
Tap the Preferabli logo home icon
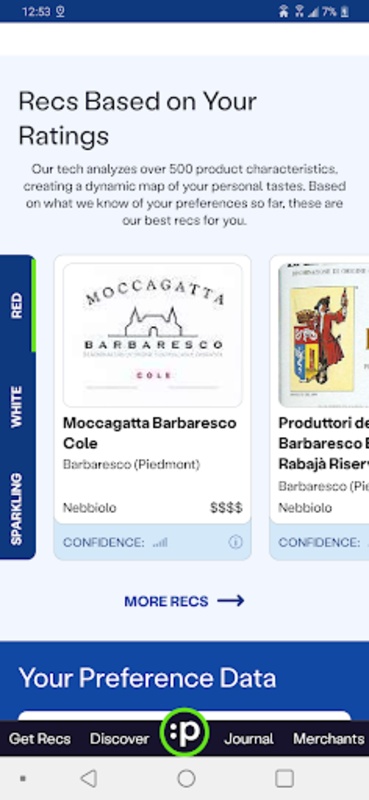184,733
